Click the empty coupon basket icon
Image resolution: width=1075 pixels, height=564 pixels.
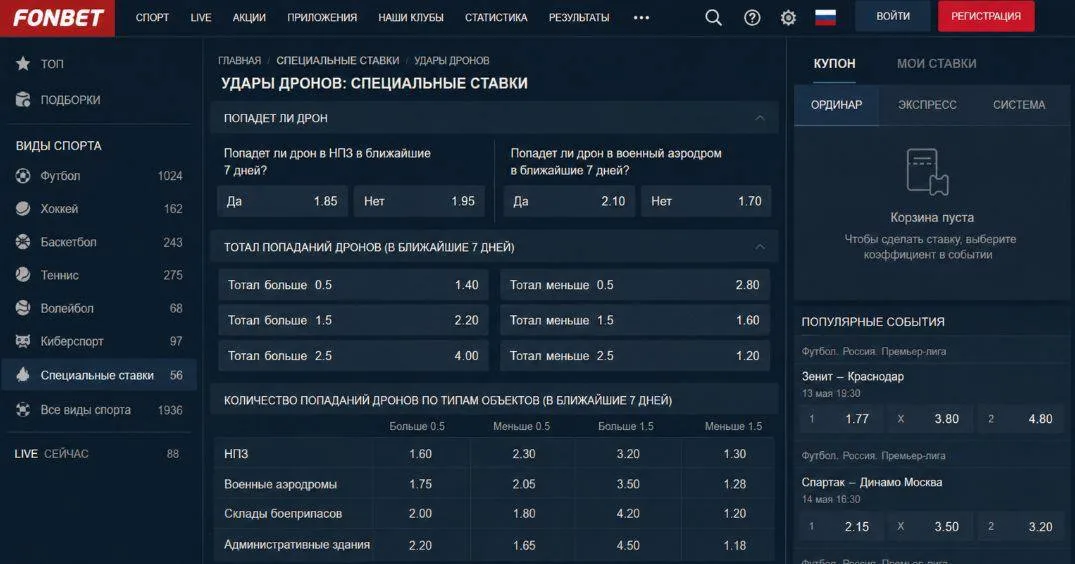click(x=927, y=172)
